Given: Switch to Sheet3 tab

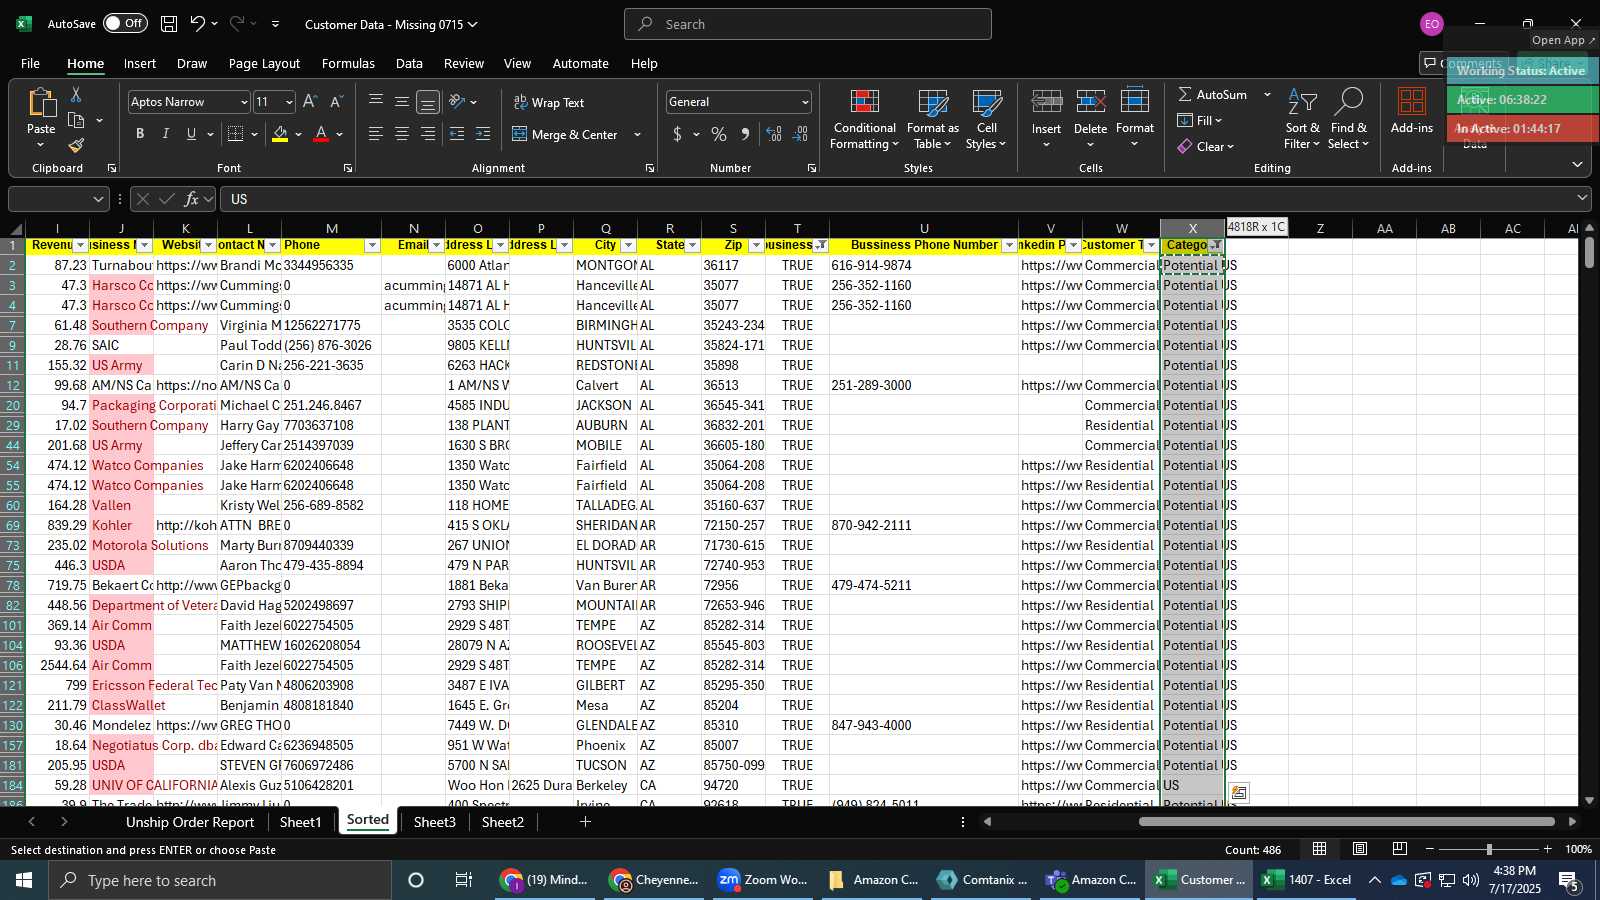Looking at the screenshot, I should coord(434,822).
